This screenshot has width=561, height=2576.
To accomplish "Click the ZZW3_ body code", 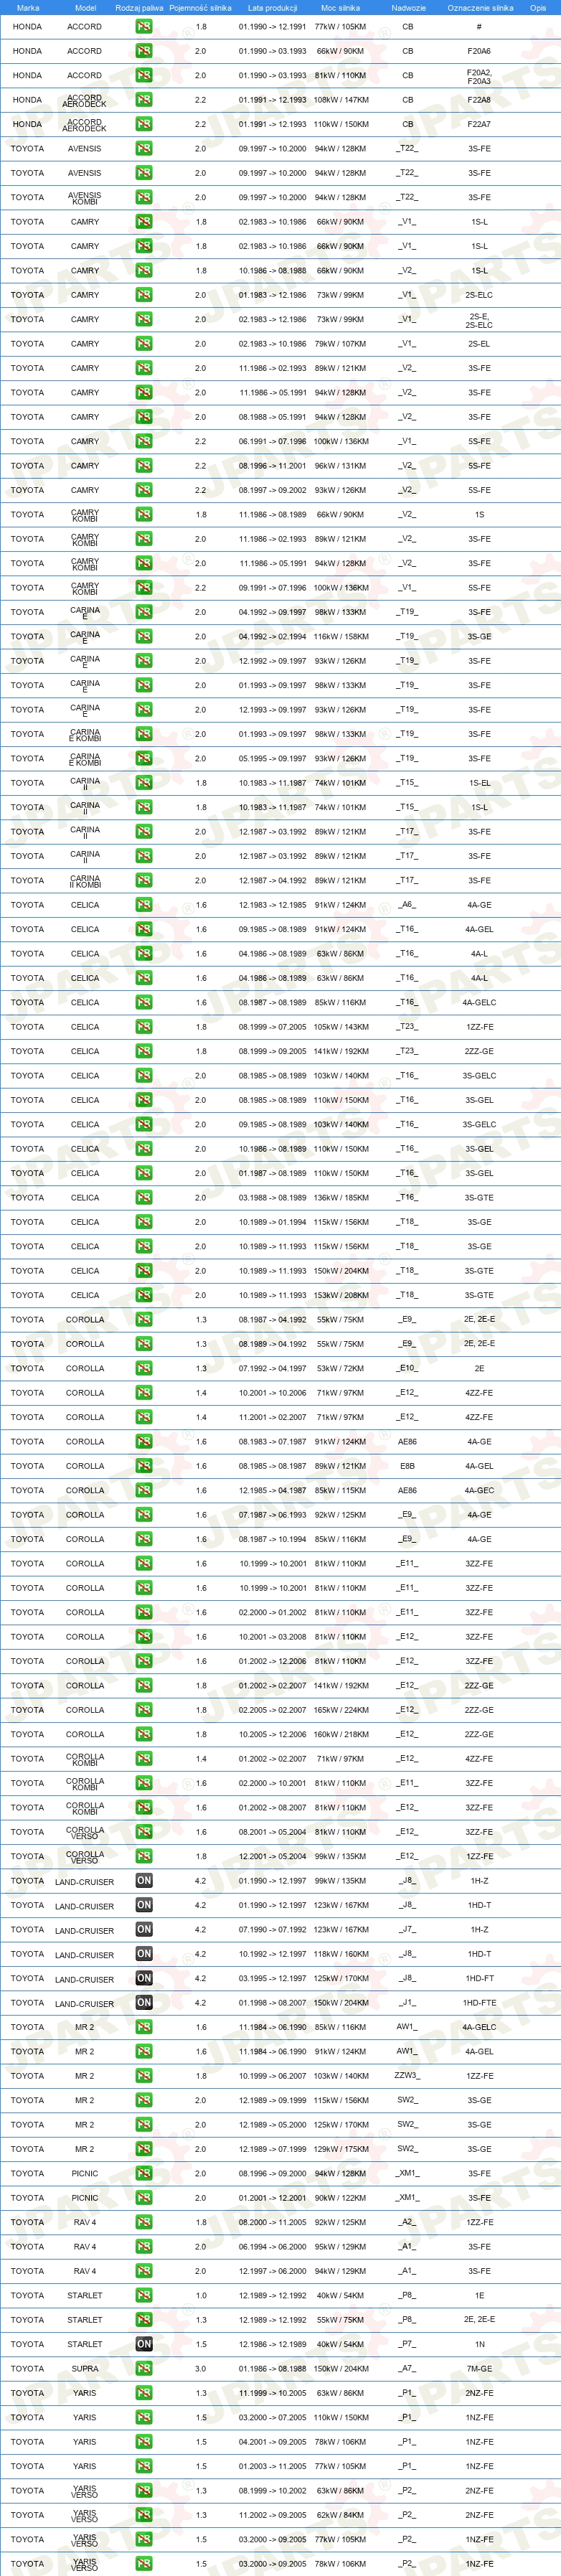I will pyautogui.click(x=407, y=2076).
